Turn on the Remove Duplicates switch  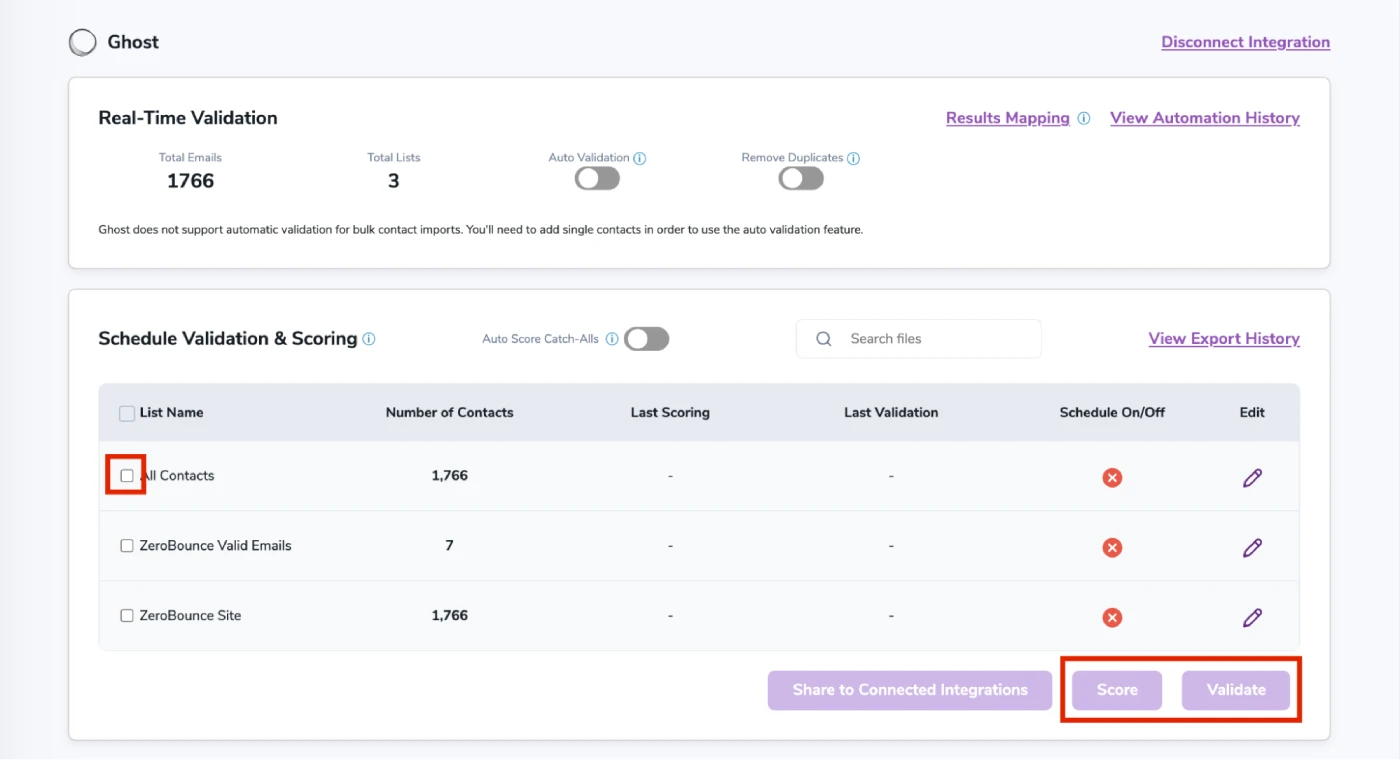click(x=800, y=177)
